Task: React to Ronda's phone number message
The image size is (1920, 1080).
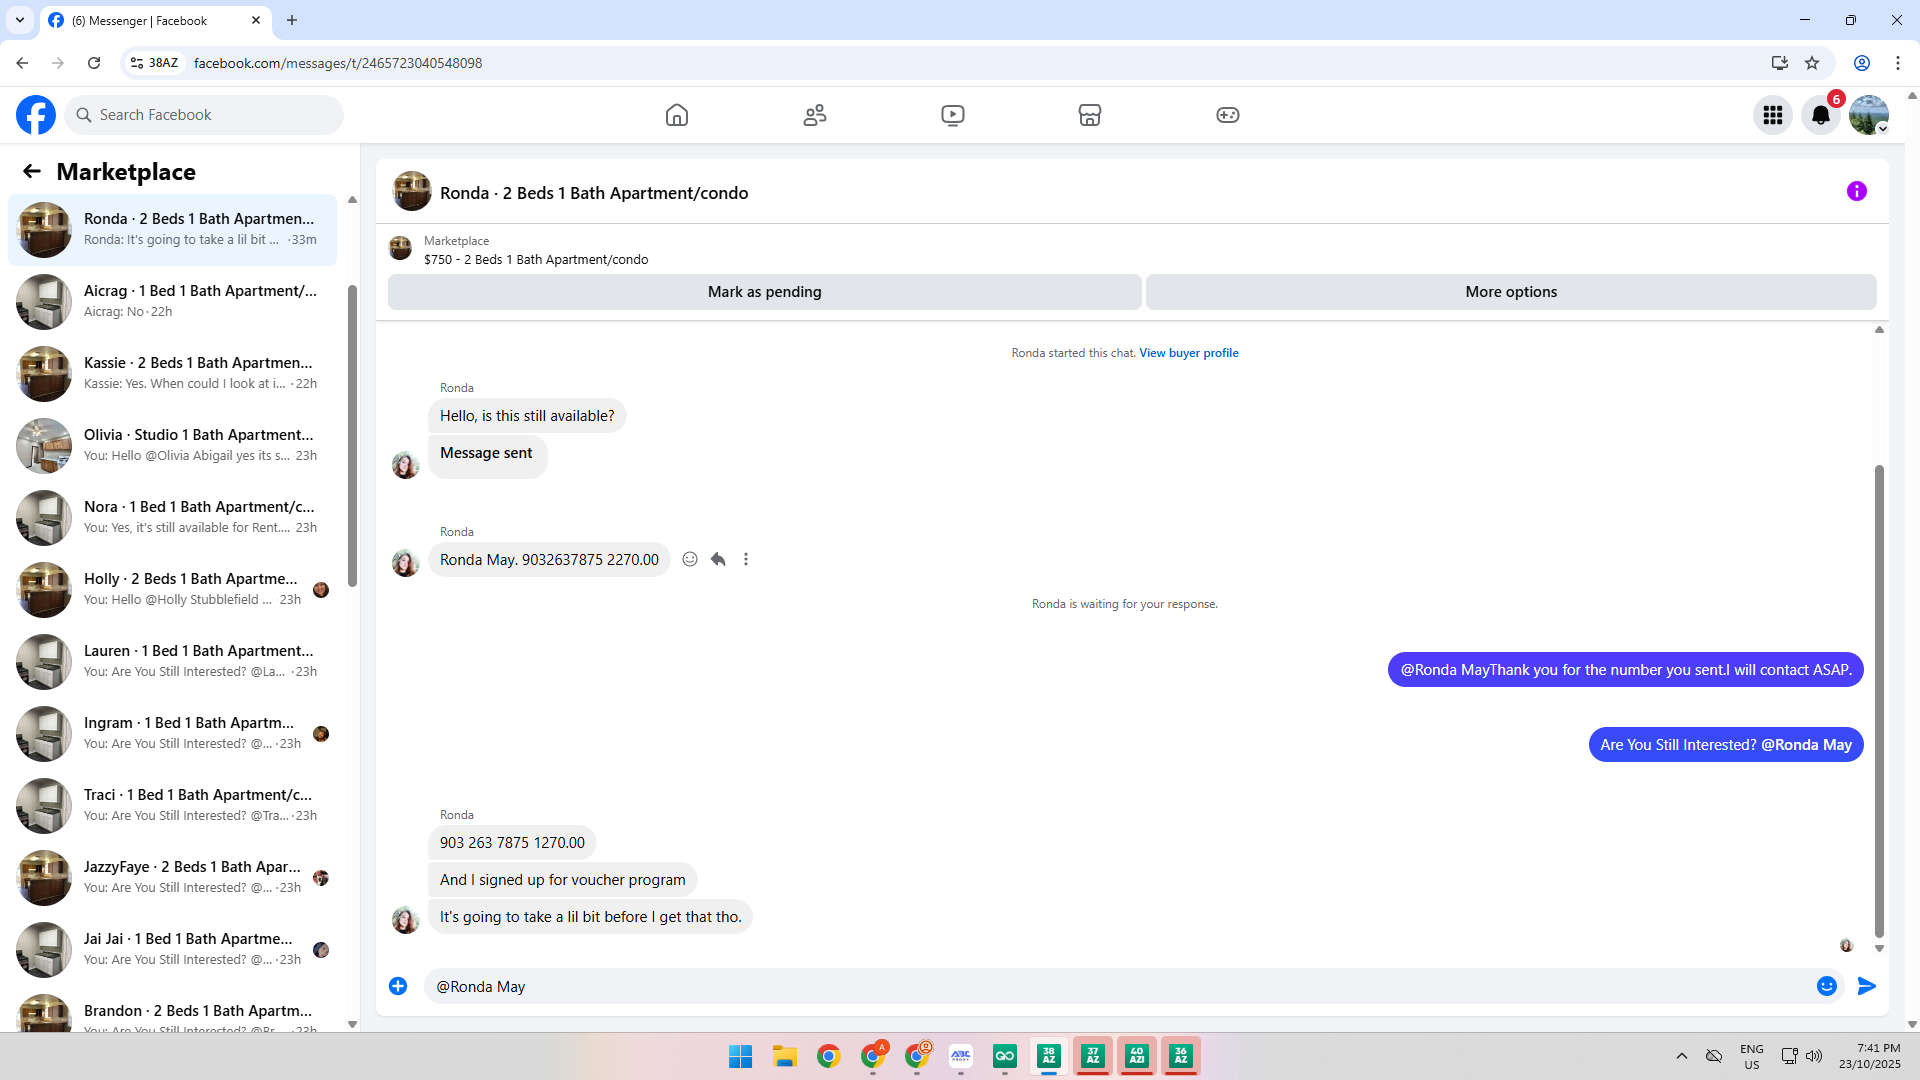Action: point(690,559)
